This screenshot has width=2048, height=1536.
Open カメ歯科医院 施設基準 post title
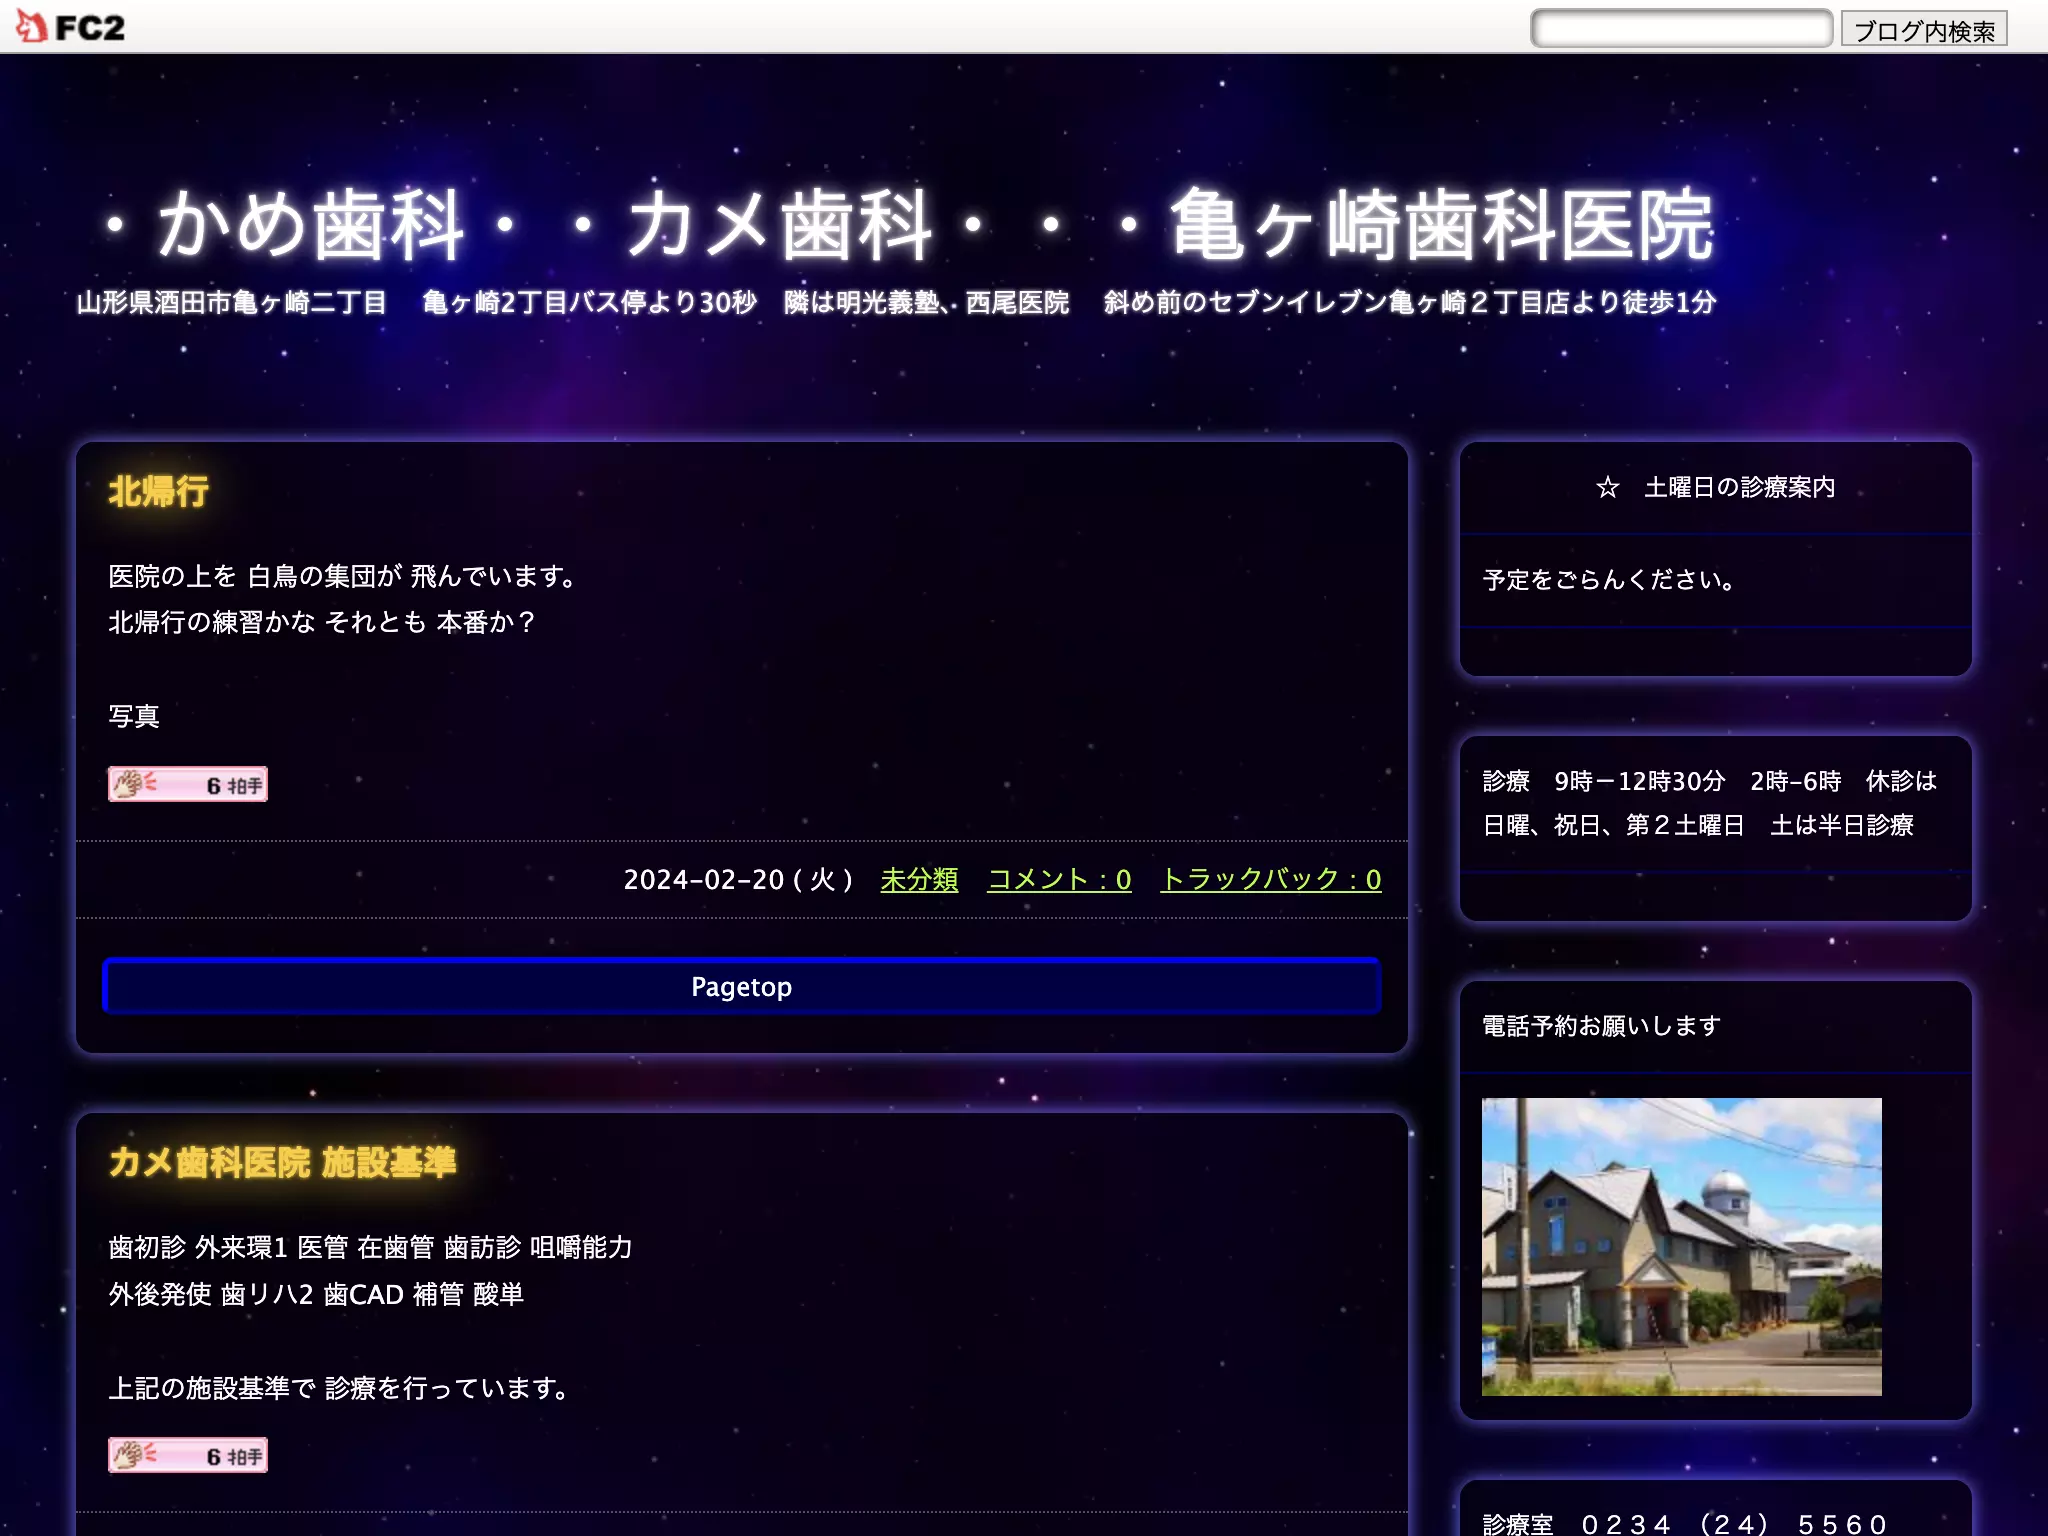click(282, 1162)
